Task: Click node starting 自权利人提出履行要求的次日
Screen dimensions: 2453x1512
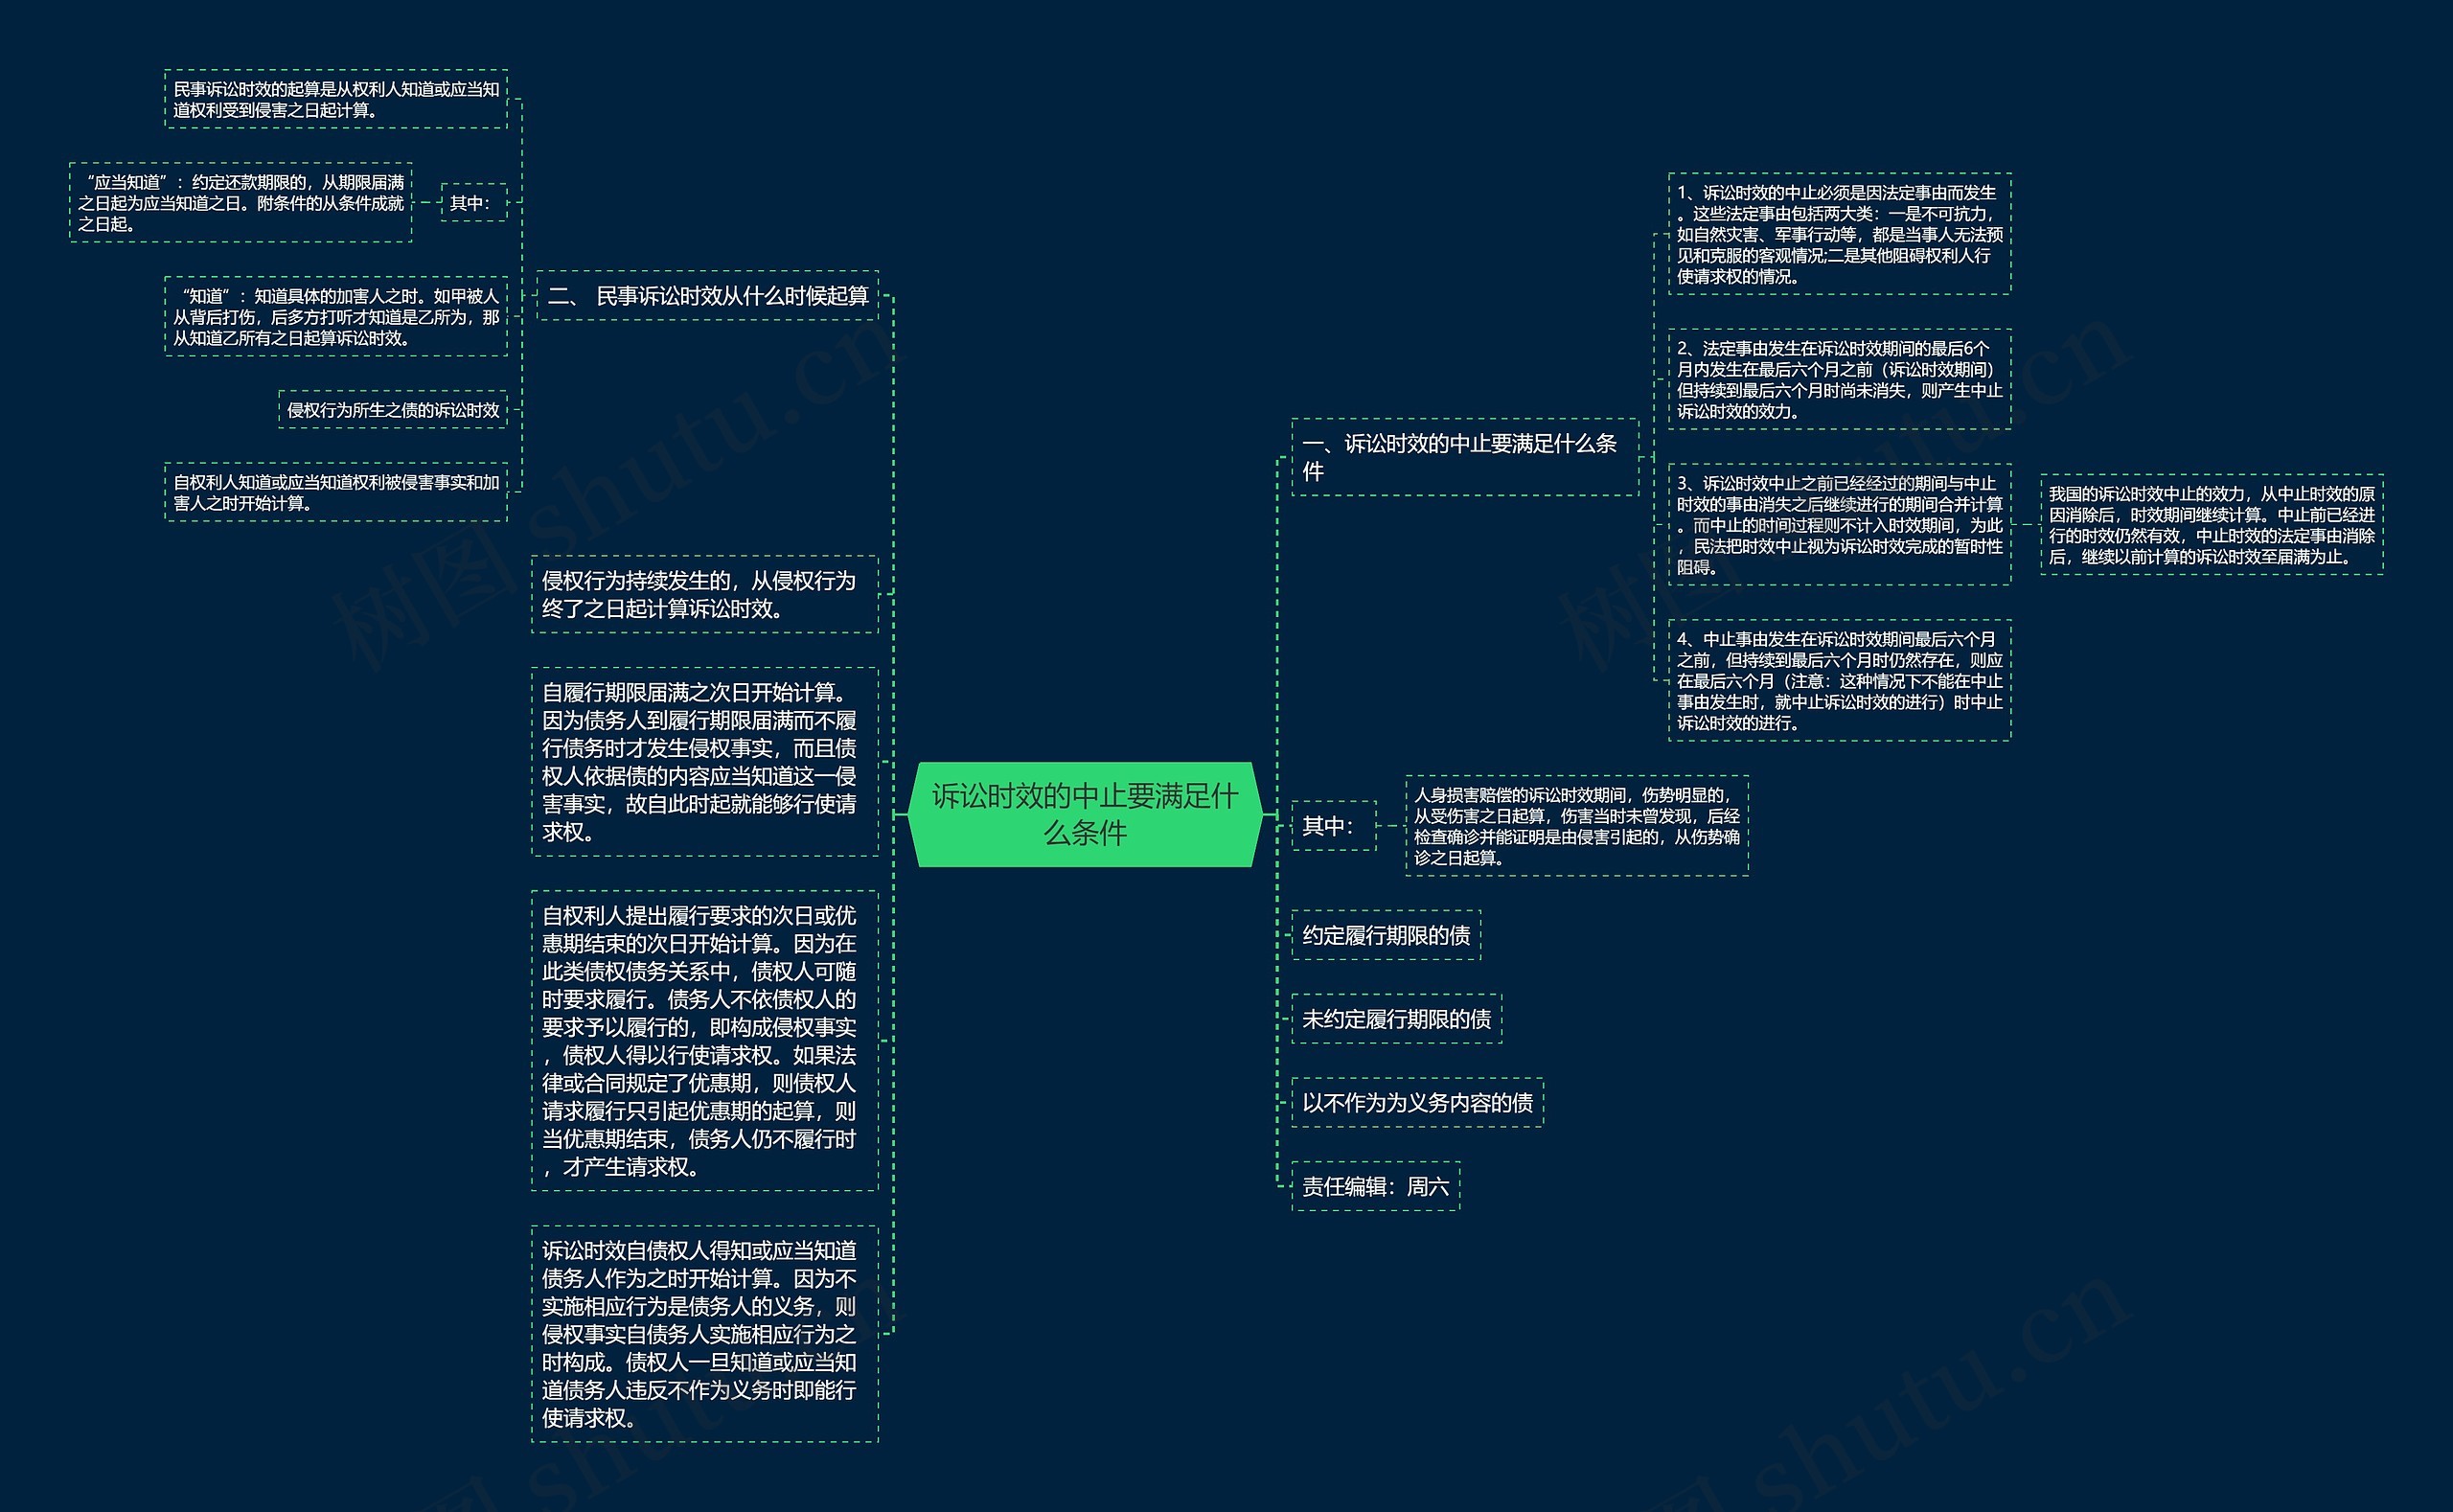Action: click(705, 1041)
